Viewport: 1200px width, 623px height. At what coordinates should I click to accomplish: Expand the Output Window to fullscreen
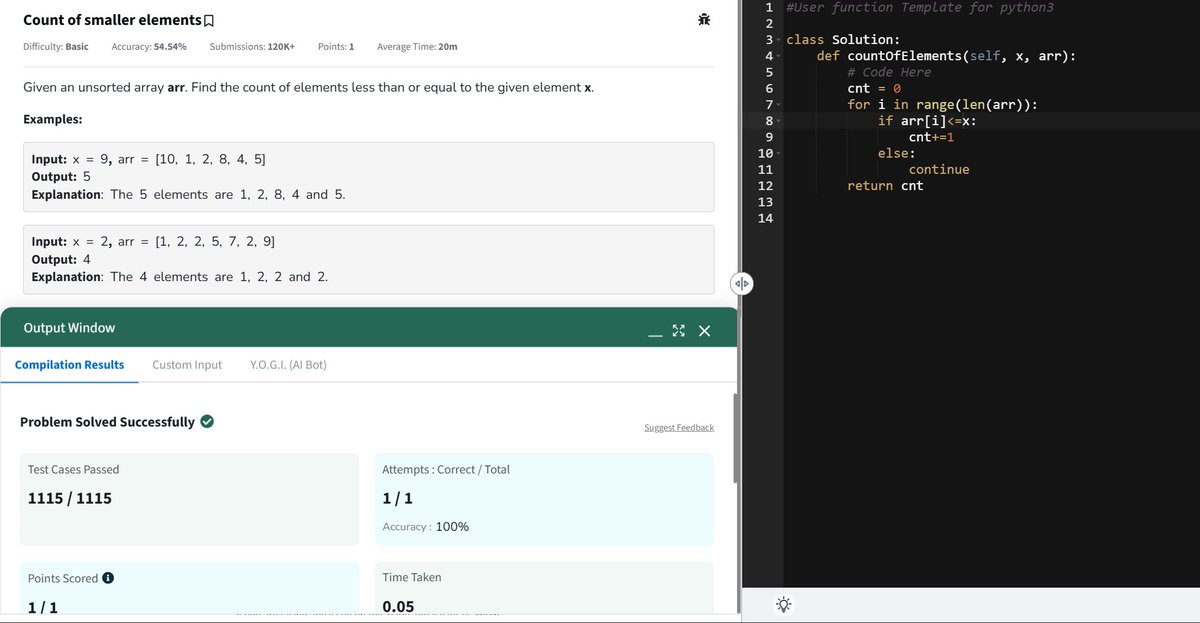(679, 331)
